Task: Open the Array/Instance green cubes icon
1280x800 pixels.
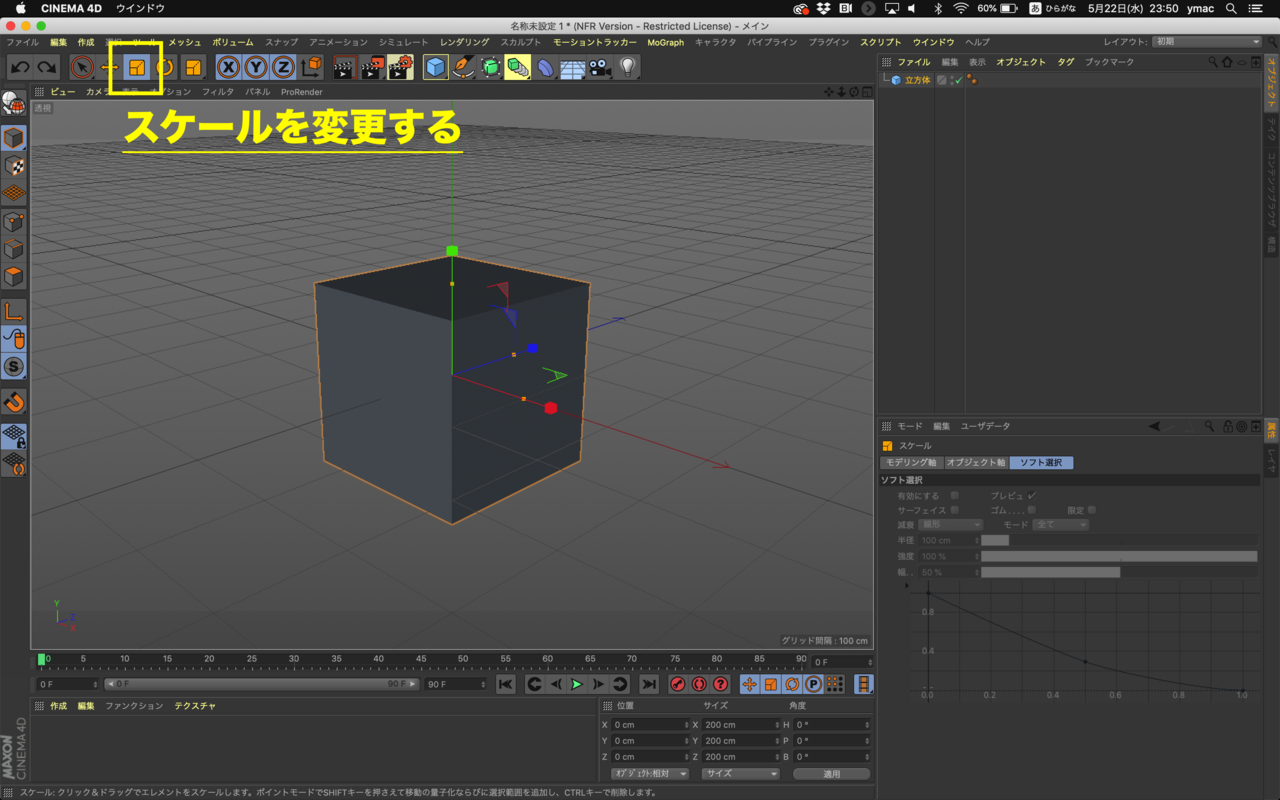Action: tap(517, 68)
